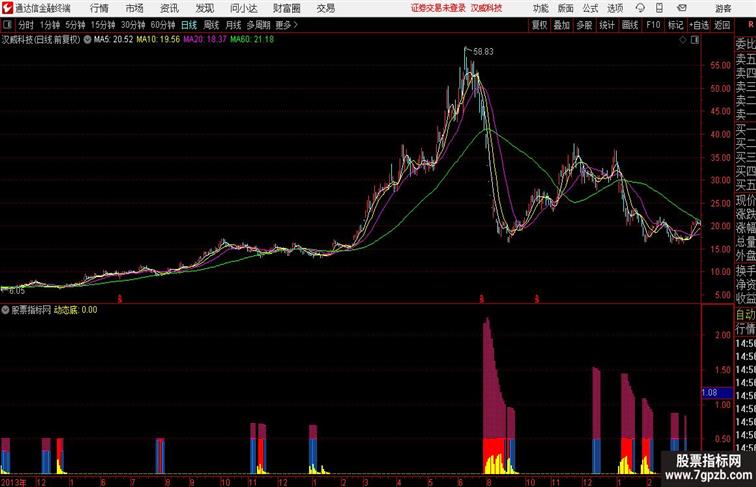Click the 统计 statistics button
This screenshot has width=756, height=487.
(607, 25)
